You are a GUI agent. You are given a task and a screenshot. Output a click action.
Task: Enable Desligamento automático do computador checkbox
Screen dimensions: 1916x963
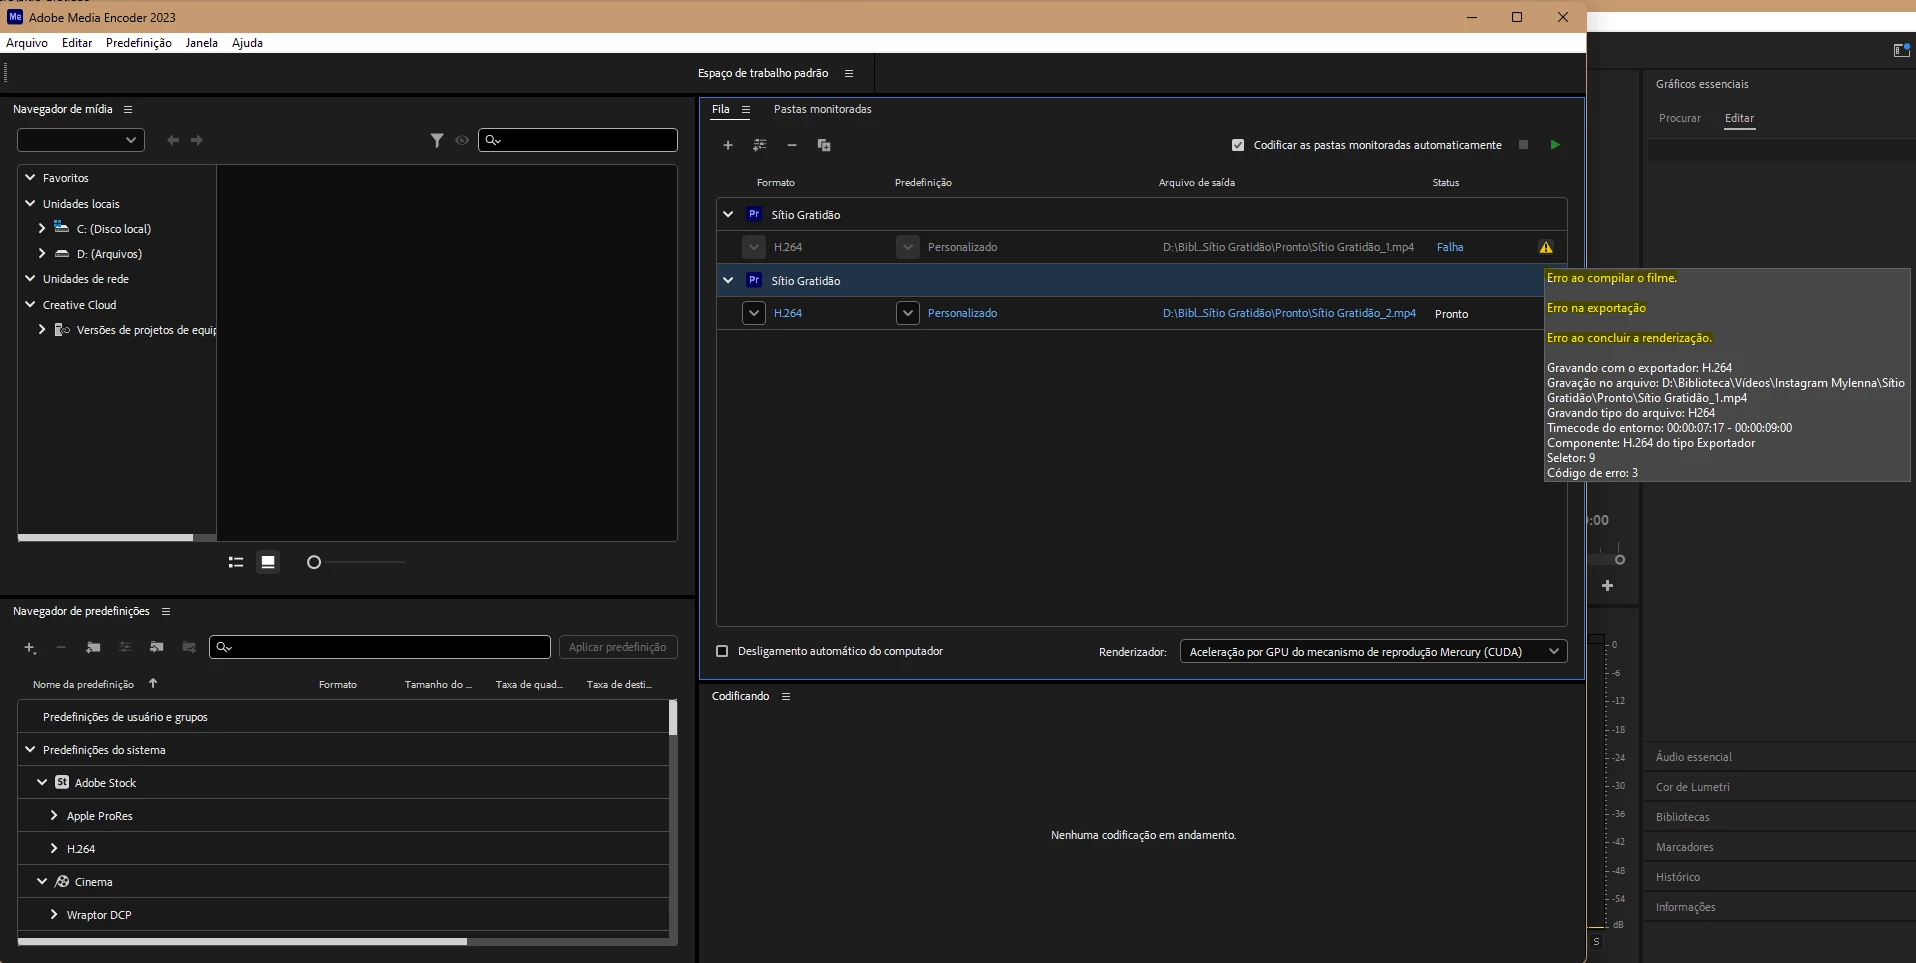pos(722,651)
